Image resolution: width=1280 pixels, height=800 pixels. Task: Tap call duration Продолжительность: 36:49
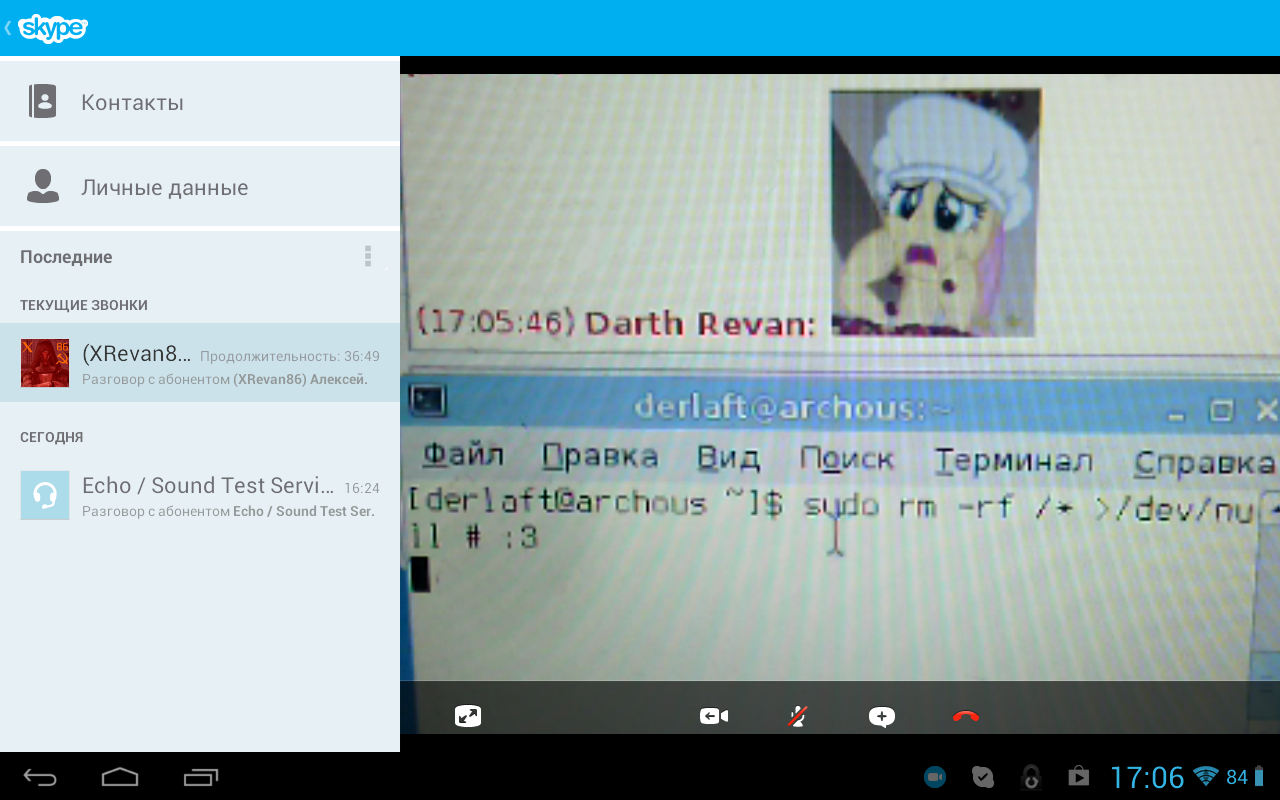[x=290, y=356]
